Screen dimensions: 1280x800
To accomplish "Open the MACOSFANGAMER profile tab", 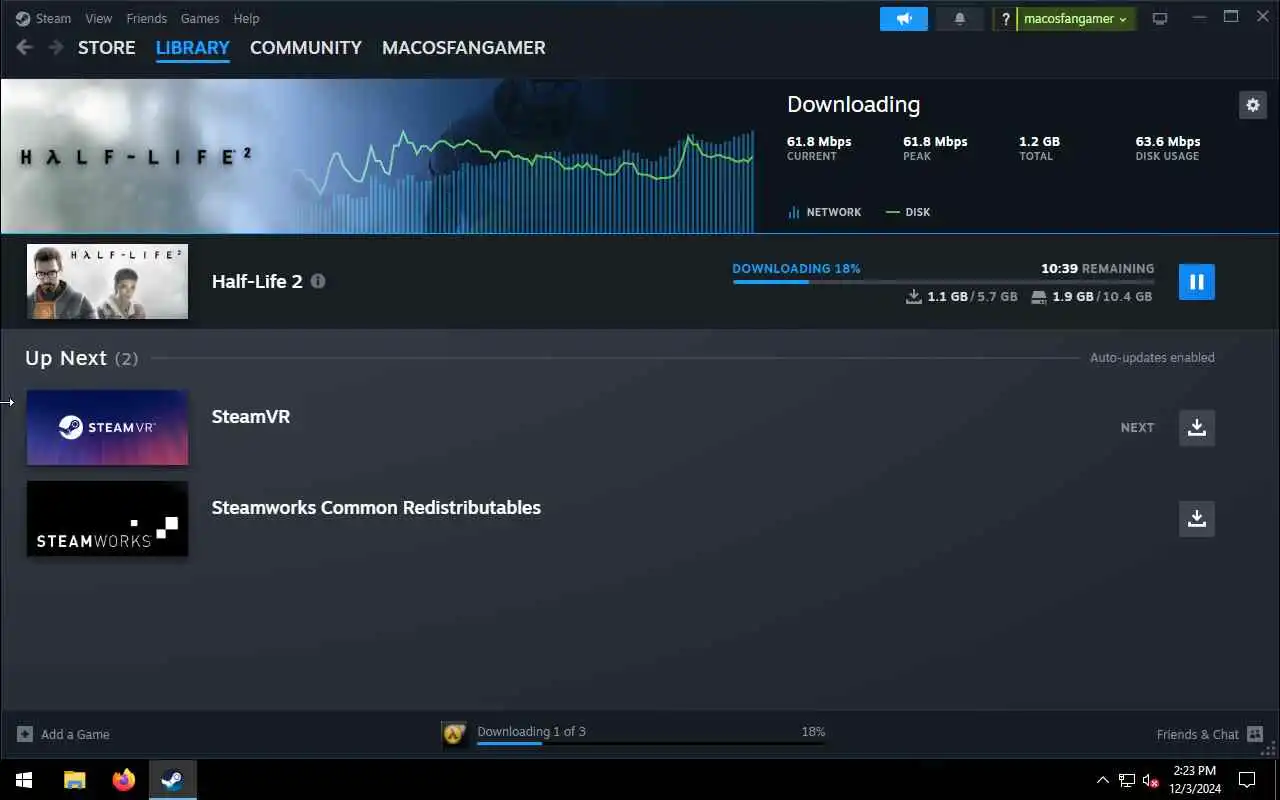I will coord(464,47).
